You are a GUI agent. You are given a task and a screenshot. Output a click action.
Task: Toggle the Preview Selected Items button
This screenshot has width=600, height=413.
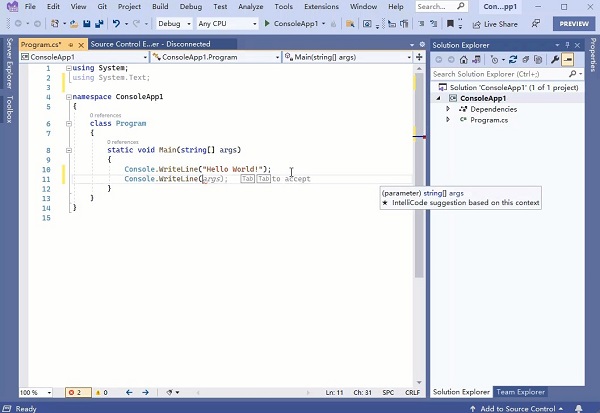tap(568, 59)
